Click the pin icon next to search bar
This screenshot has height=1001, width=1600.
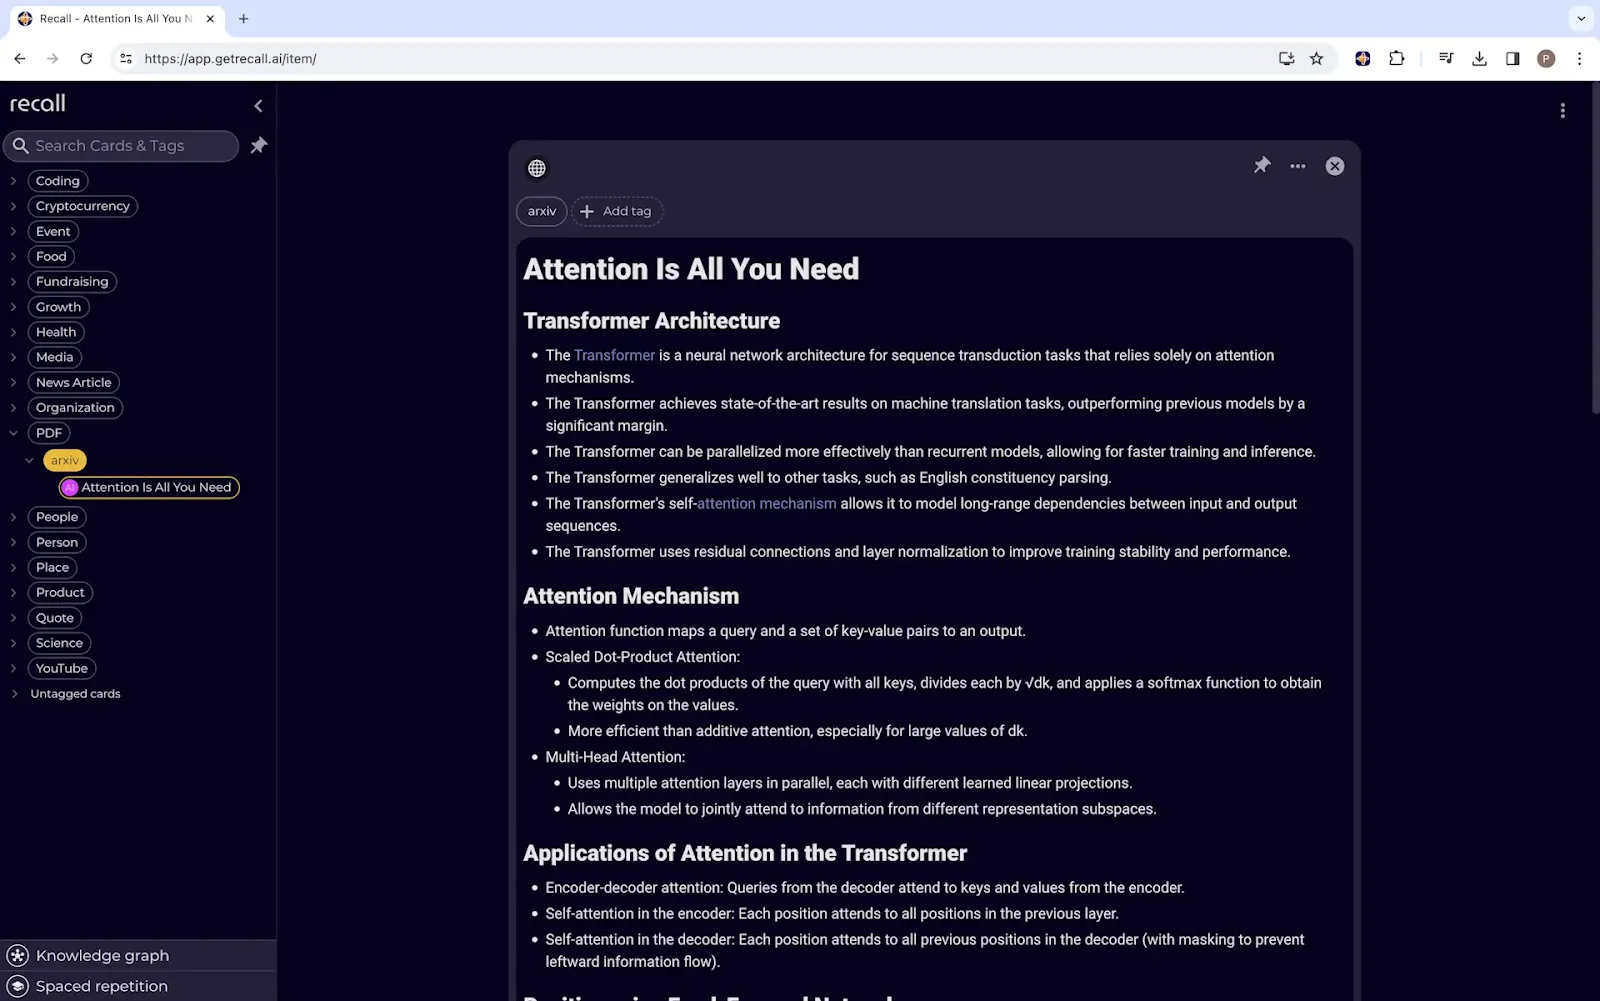[x=259, y=145]
